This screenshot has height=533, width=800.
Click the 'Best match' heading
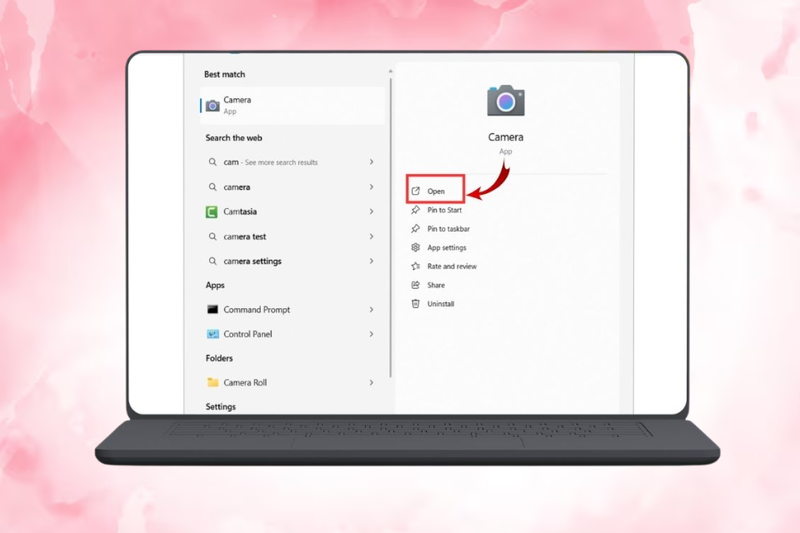(x=224, y=74)
